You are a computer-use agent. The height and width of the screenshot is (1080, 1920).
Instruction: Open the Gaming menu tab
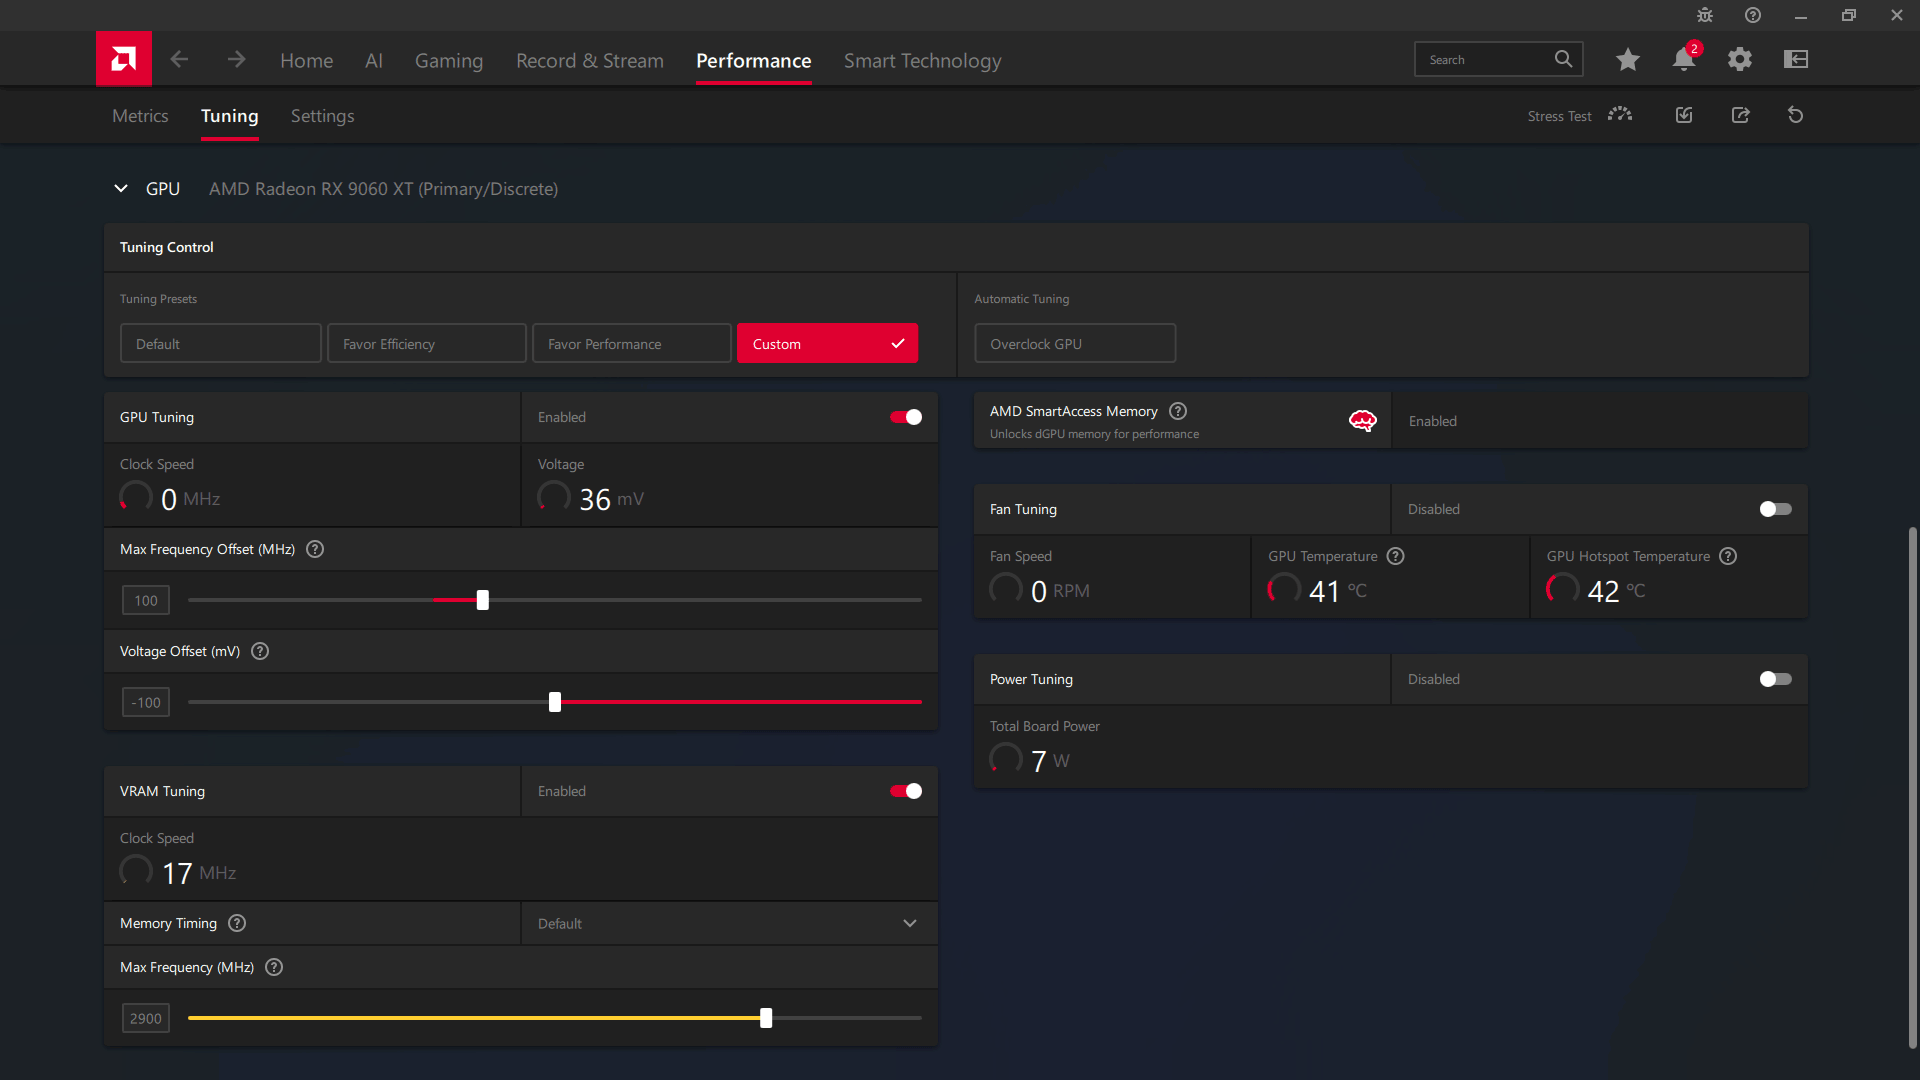(448, 61)
